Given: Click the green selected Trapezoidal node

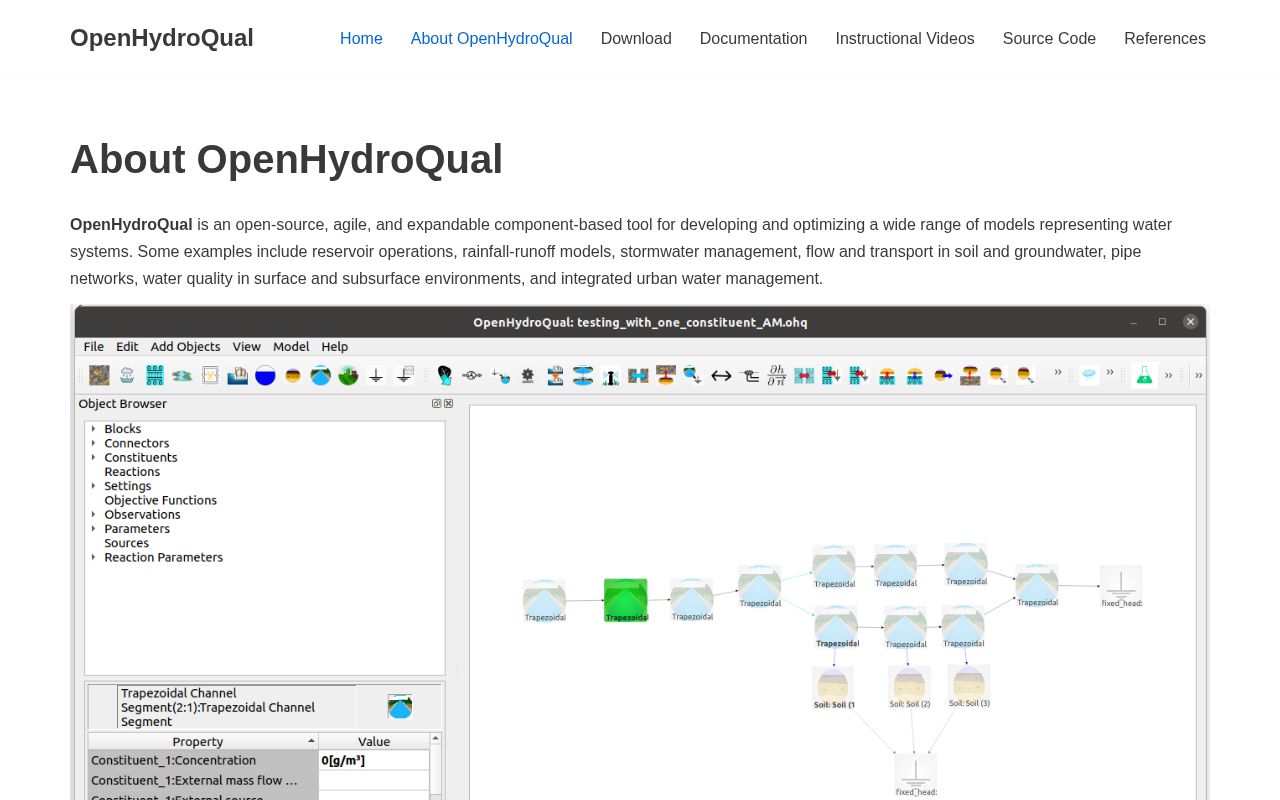Looking at the screenshot, I should (x=626, y=600).
